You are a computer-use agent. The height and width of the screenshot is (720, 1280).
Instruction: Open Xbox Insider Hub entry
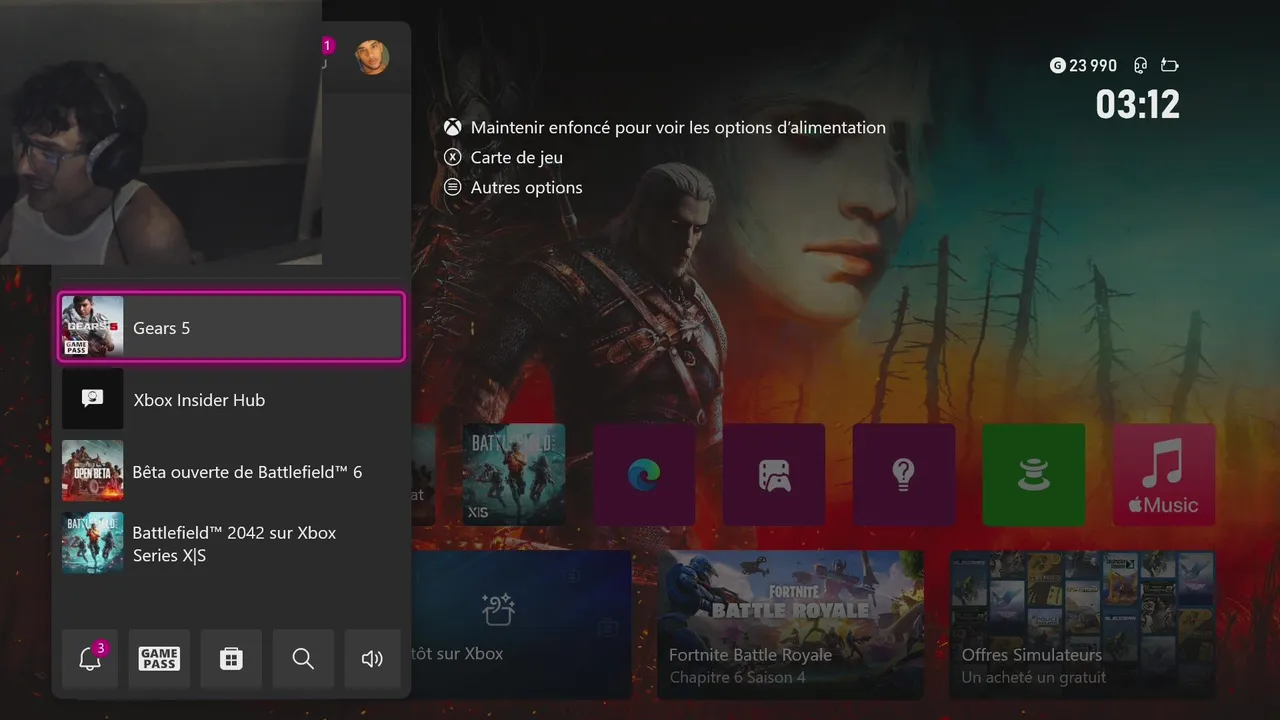[x=232, y=399]
